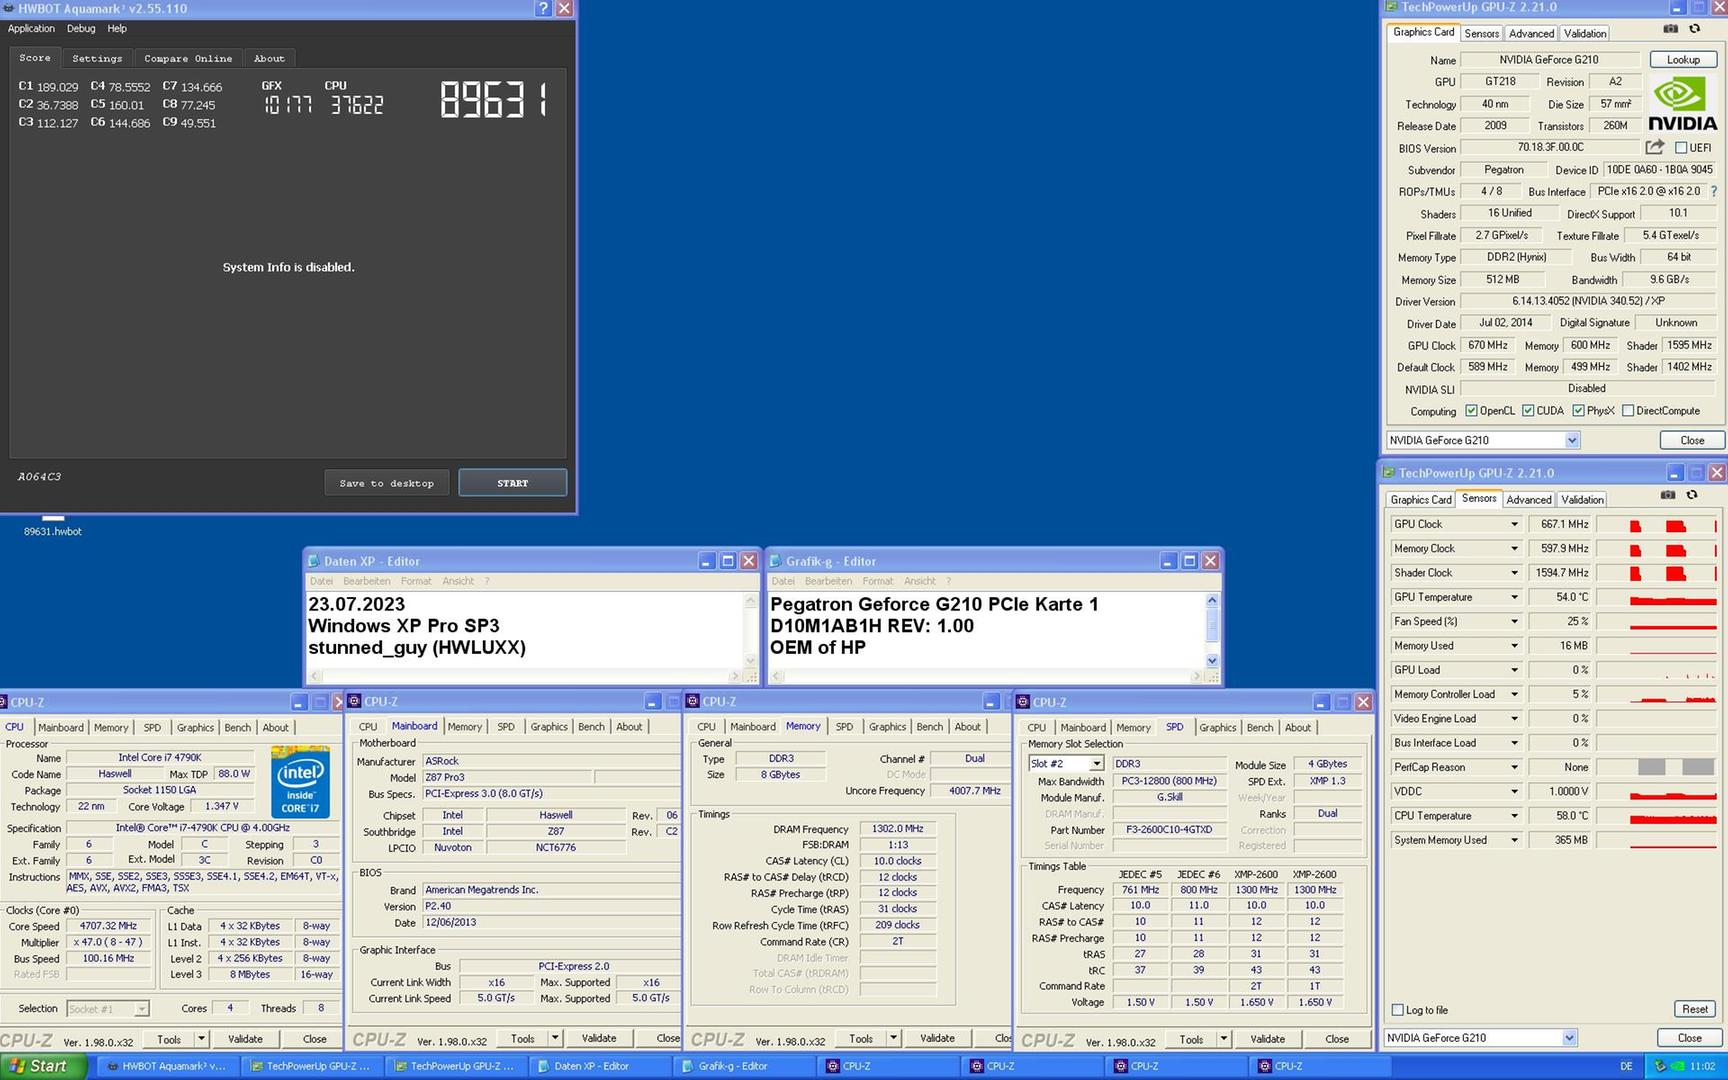
Task: Click the CPU-Z SPD window title icon
Action: [x=1022, y=702]
